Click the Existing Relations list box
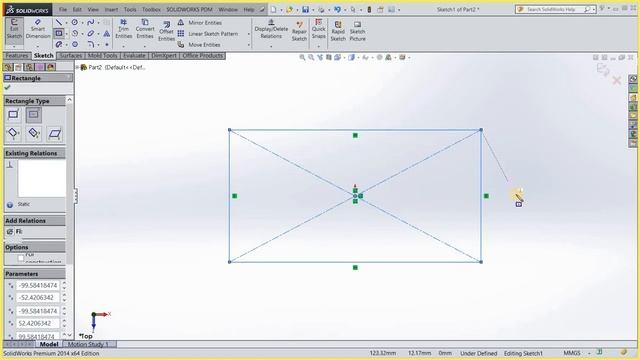This screenshot has height=360, width=640. pos(42,178)
